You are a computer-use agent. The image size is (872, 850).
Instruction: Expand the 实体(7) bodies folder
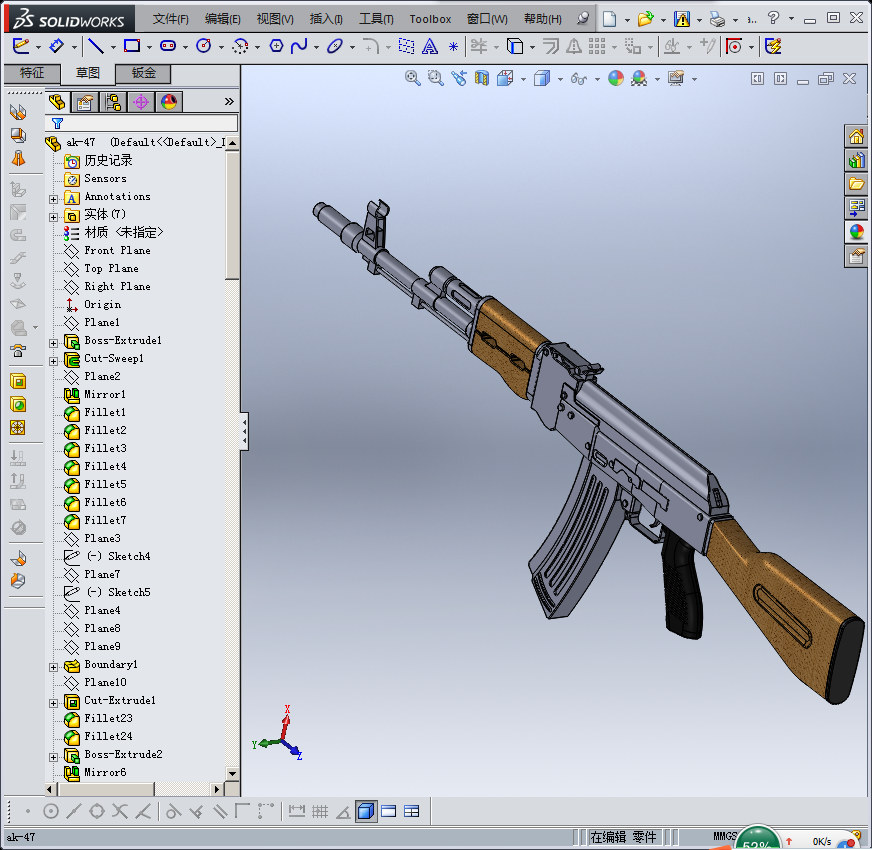click(x=53, y=217)
